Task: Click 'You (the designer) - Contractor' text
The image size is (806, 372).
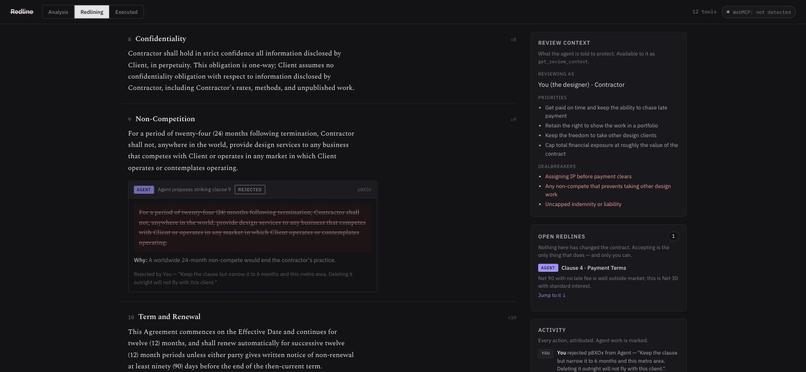Action: [581, 85]
